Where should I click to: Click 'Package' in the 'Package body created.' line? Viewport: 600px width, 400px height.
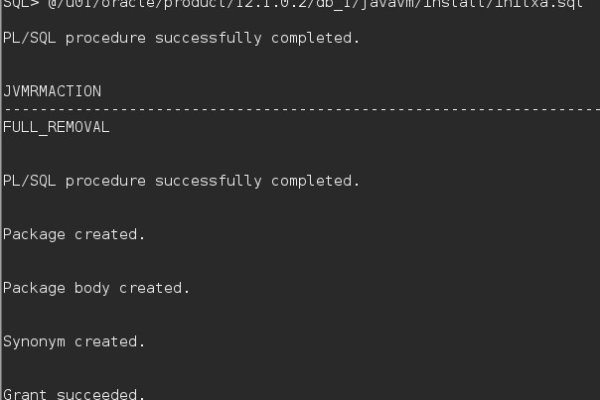point(34,288)
